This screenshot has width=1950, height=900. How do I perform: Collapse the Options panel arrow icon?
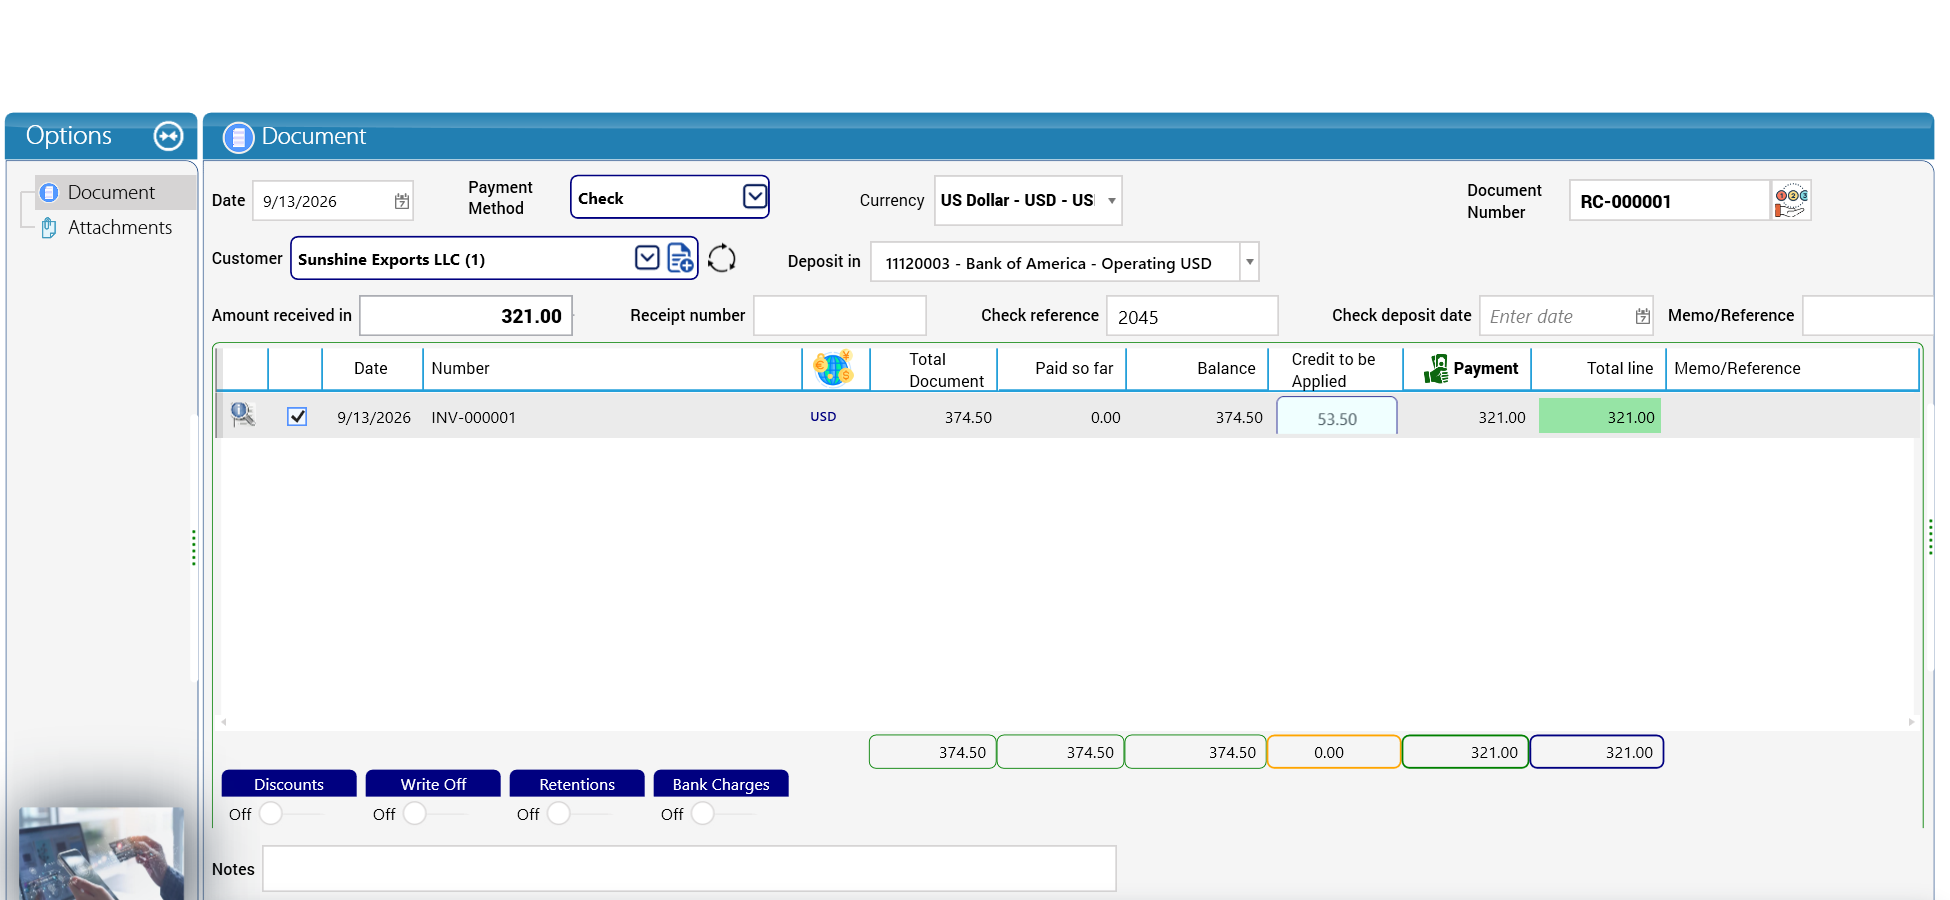[x=168, y=136]
